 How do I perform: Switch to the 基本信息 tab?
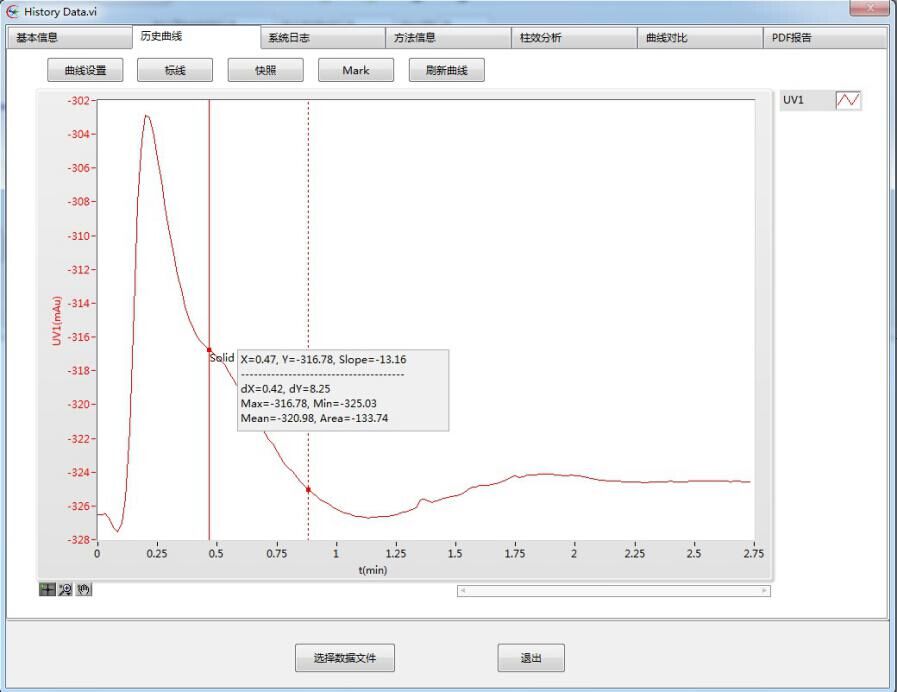pos(68,39)
